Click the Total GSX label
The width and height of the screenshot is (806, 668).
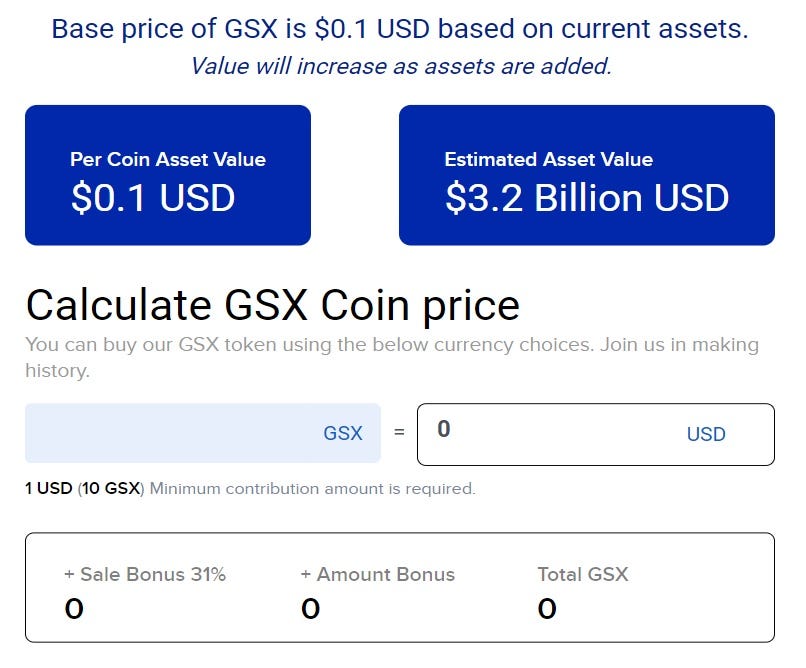(582, 575)
